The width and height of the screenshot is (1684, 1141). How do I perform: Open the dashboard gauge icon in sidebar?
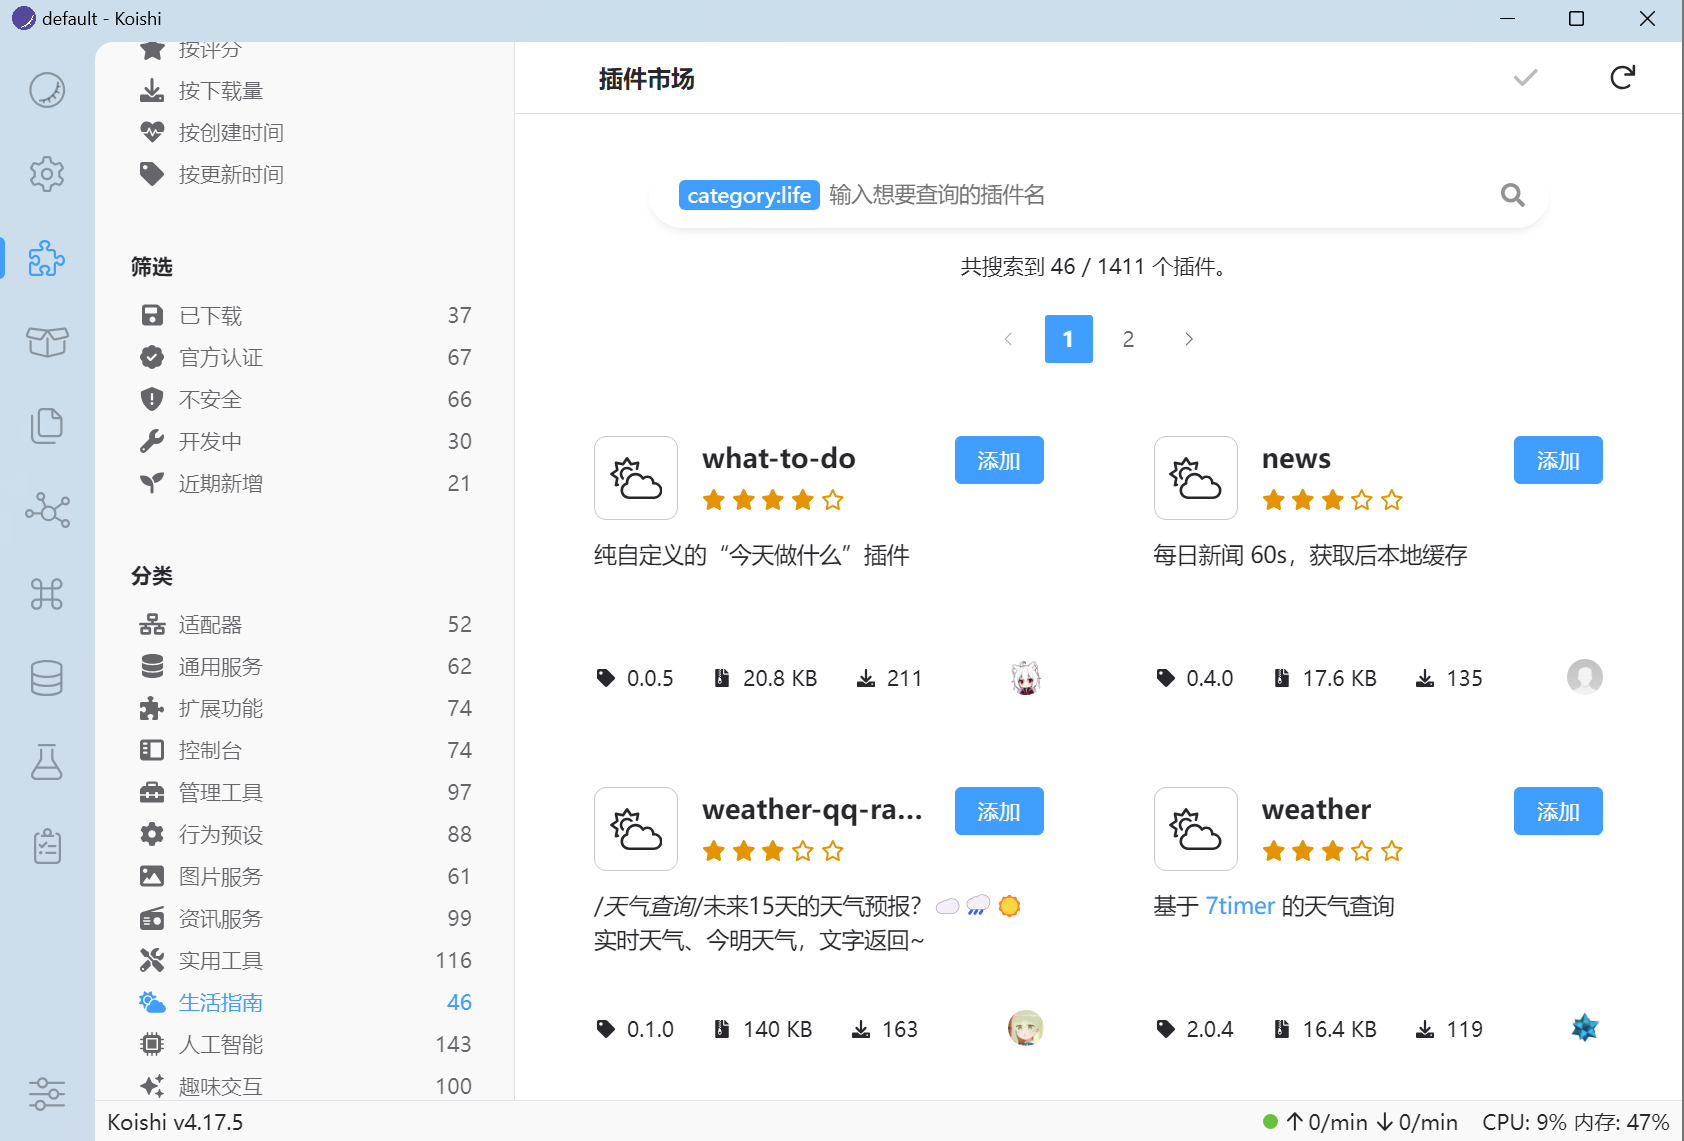tap(47, 90)
